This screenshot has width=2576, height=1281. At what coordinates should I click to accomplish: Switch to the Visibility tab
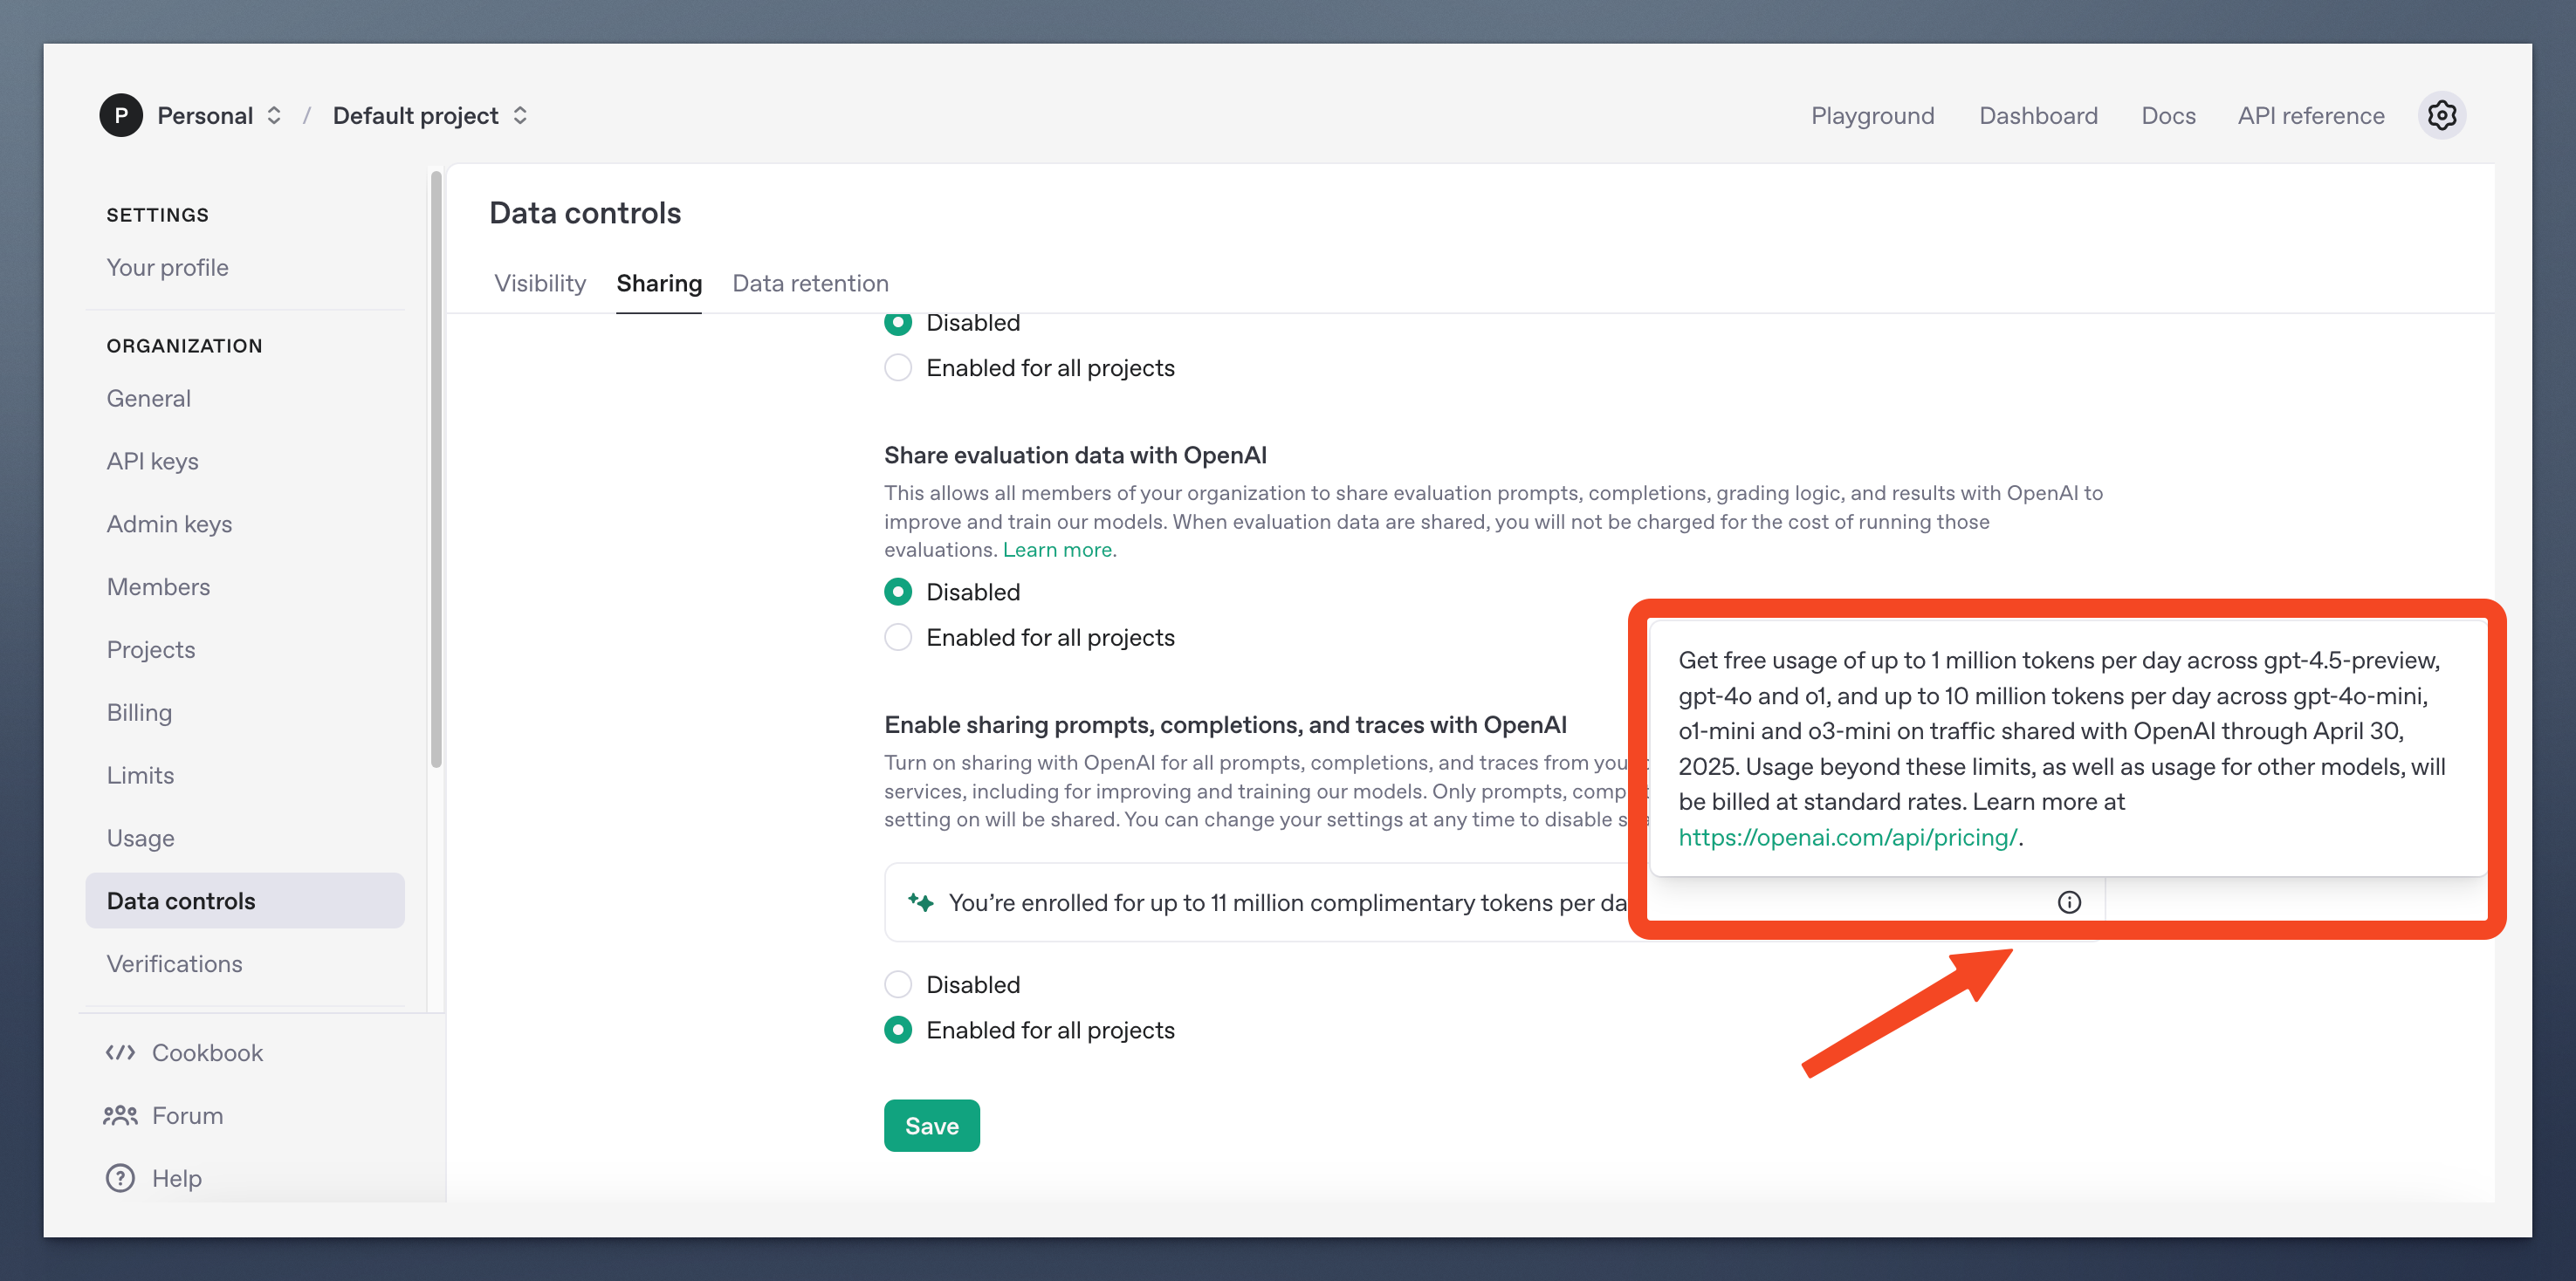(540, 283)
